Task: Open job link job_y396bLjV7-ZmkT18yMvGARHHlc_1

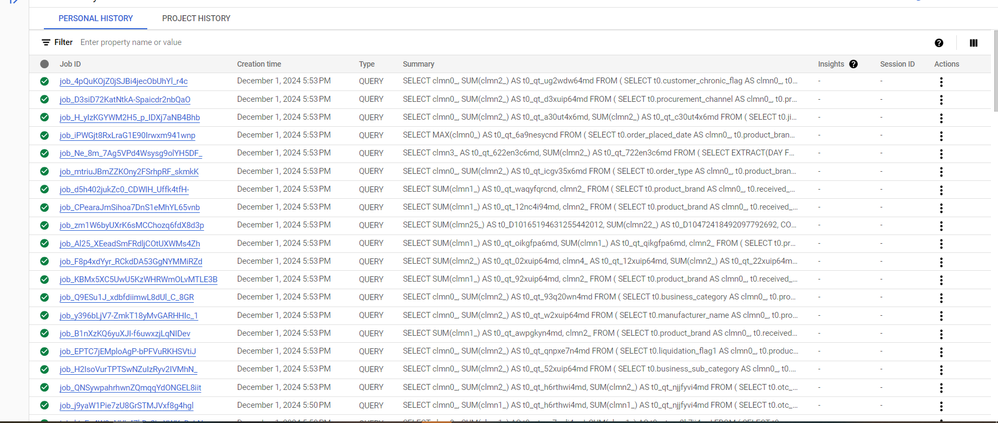Action: [x=129, y=316]
